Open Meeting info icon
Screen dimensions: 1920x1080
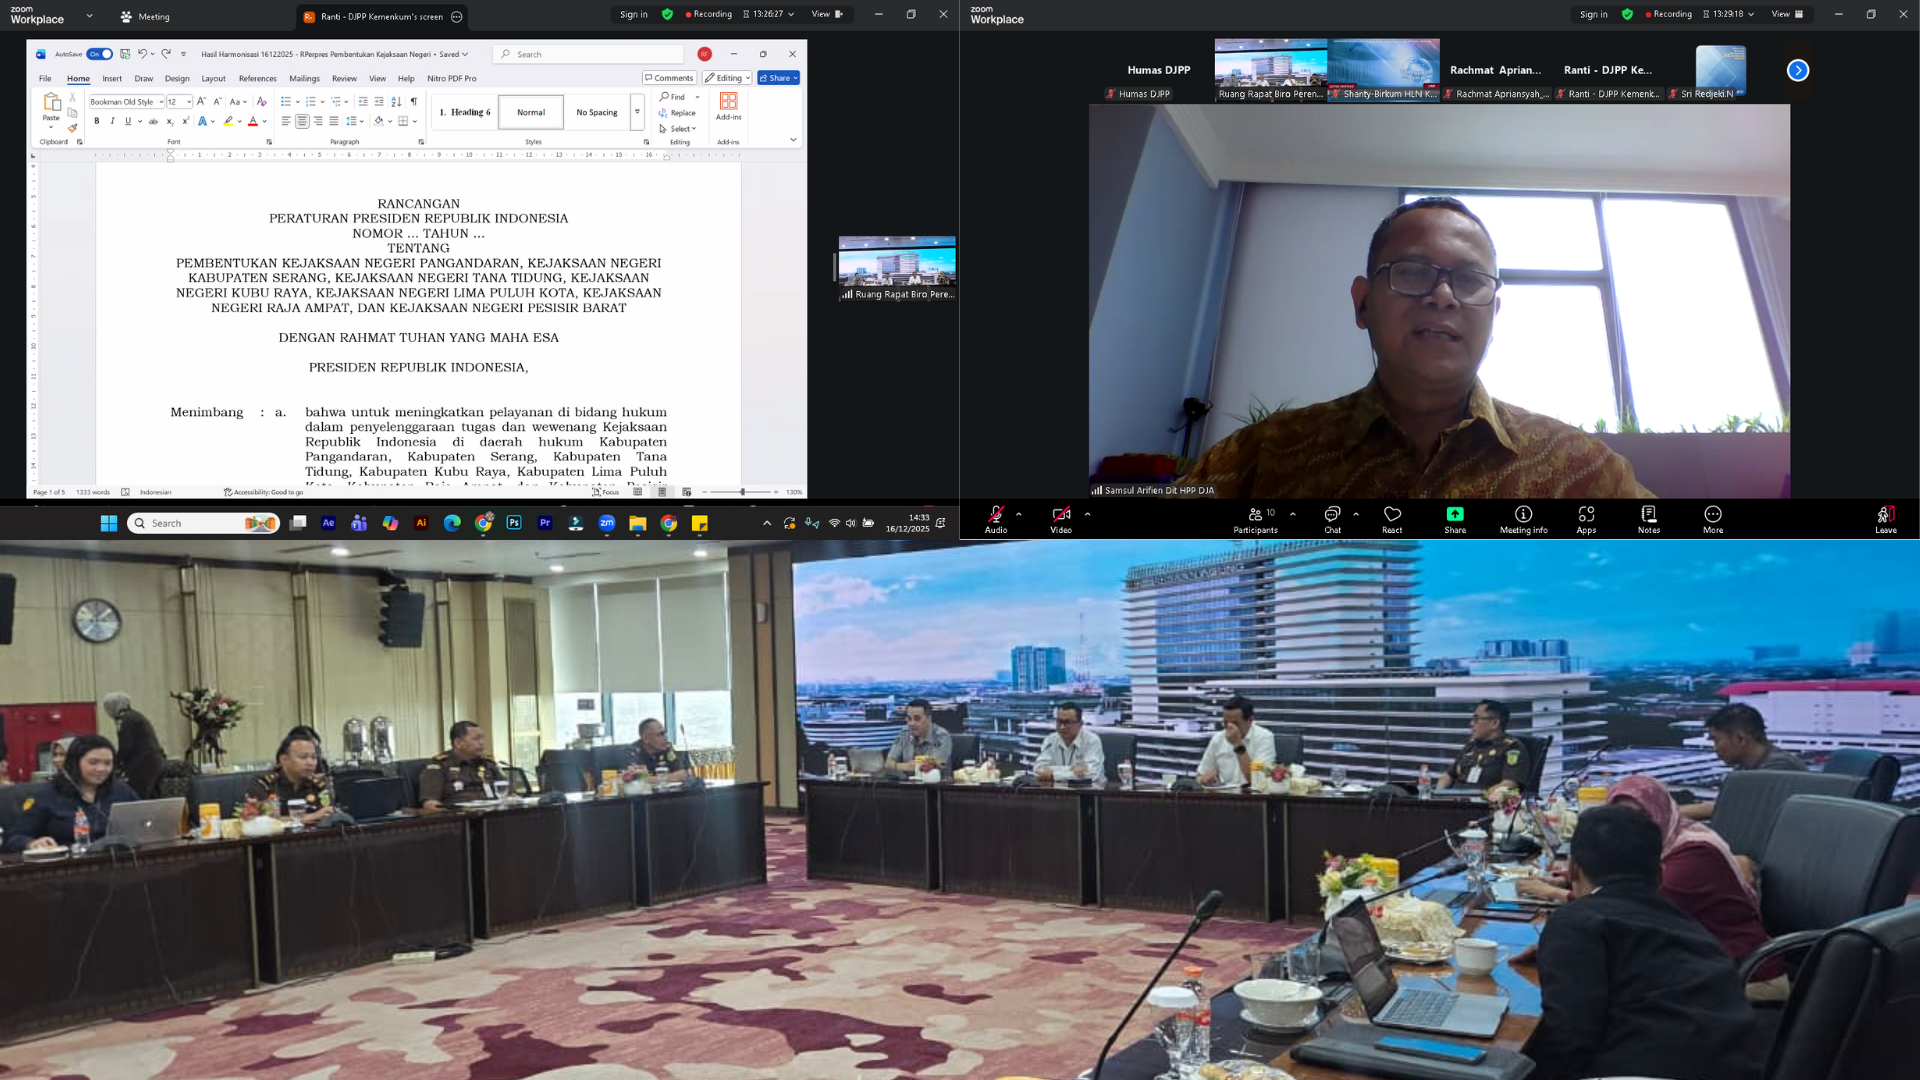pyautogui.click(x=1523, y=515)
